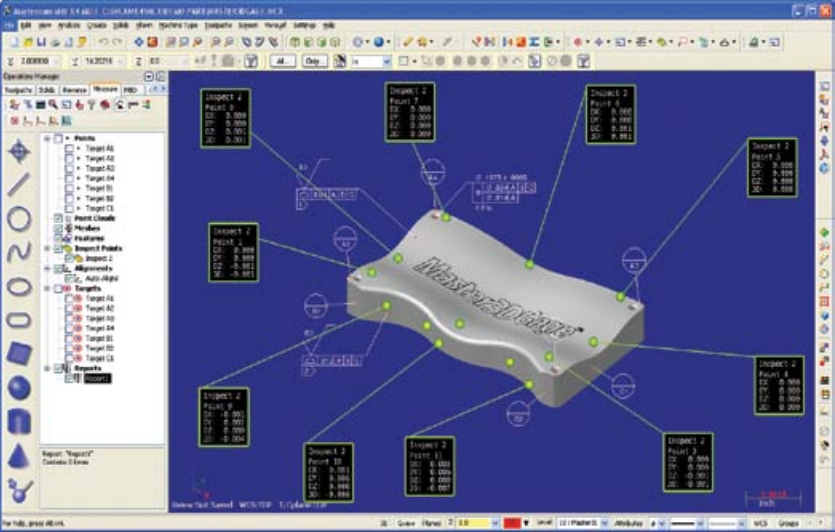Click the save disk icon in toolbar
The height and width of the screenshot is (532, 835).
42,42
